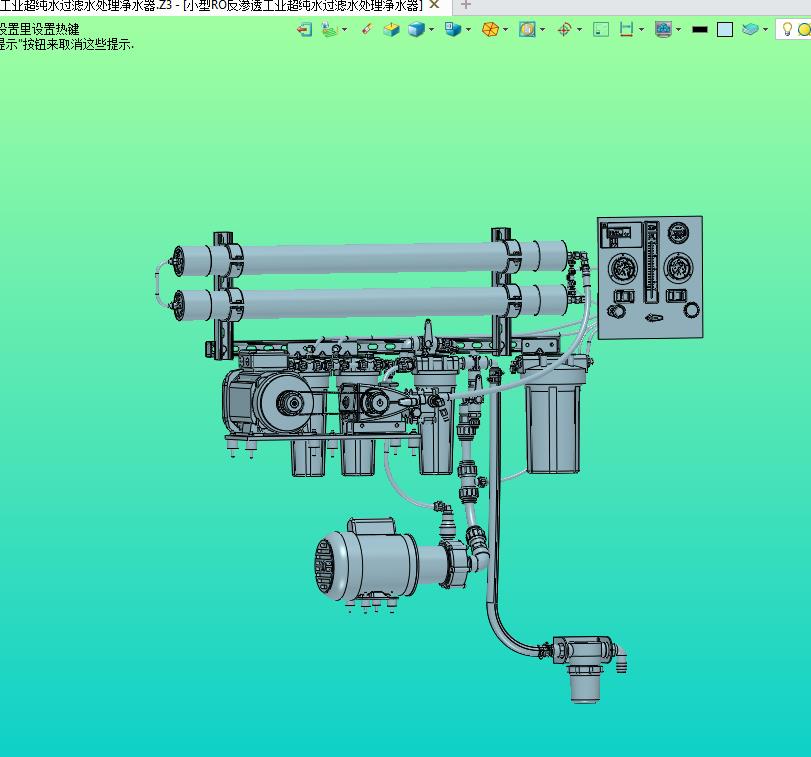Expand the shaded cube display dropdown arrow
Screen dimensions: 811x757
pyautogui.click(x=431, y=29)
